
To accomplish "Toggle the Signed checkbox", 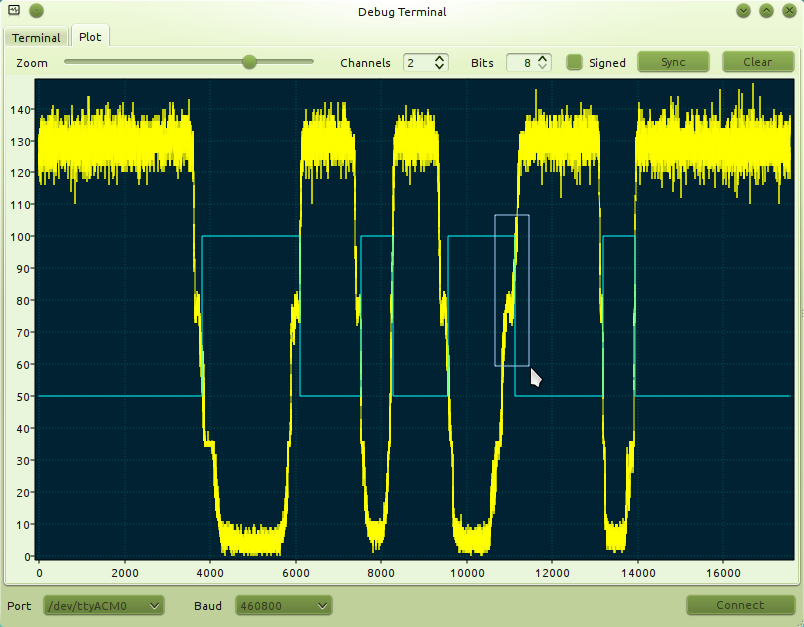I will pos(574,62).
